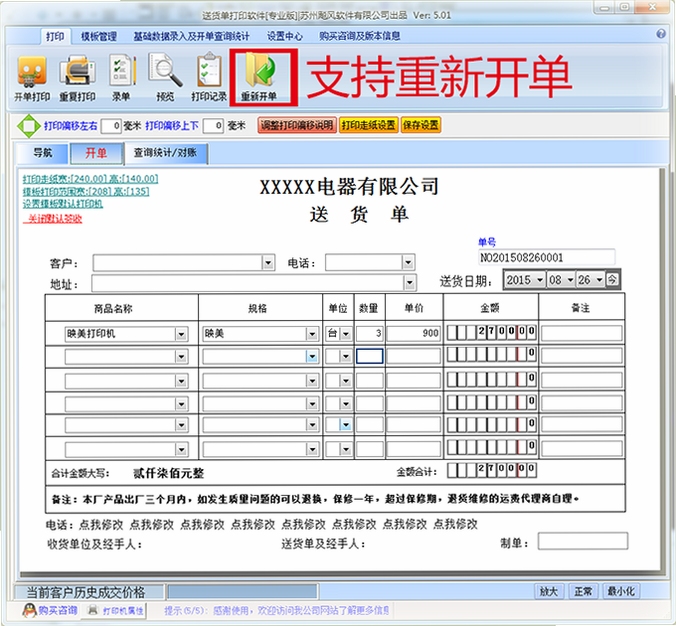Viewport: 676px width, 626px height.
Task: Click the 购买咨询 QQ penguin icon
Action: (29, 610)
